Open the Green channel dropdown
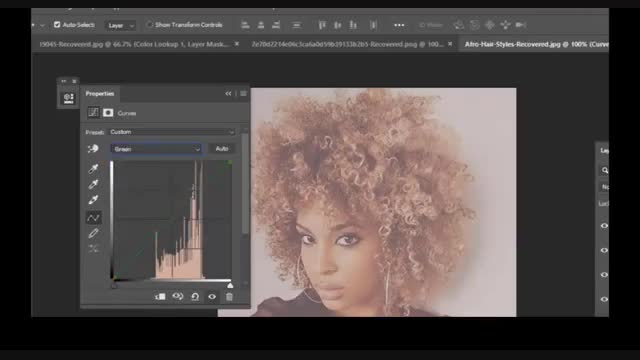640x360 pixels. pyautogui.click(x=156, y=149)
